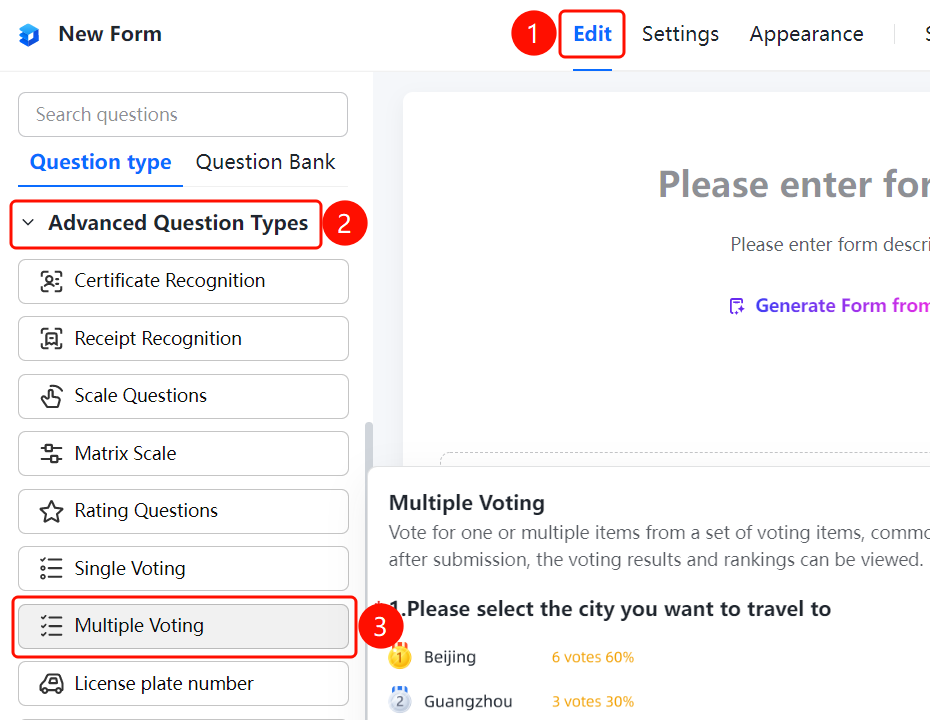Screen dimensions: 930x720
Task: Click the app logo beside New Form
Action: point(28,34)
